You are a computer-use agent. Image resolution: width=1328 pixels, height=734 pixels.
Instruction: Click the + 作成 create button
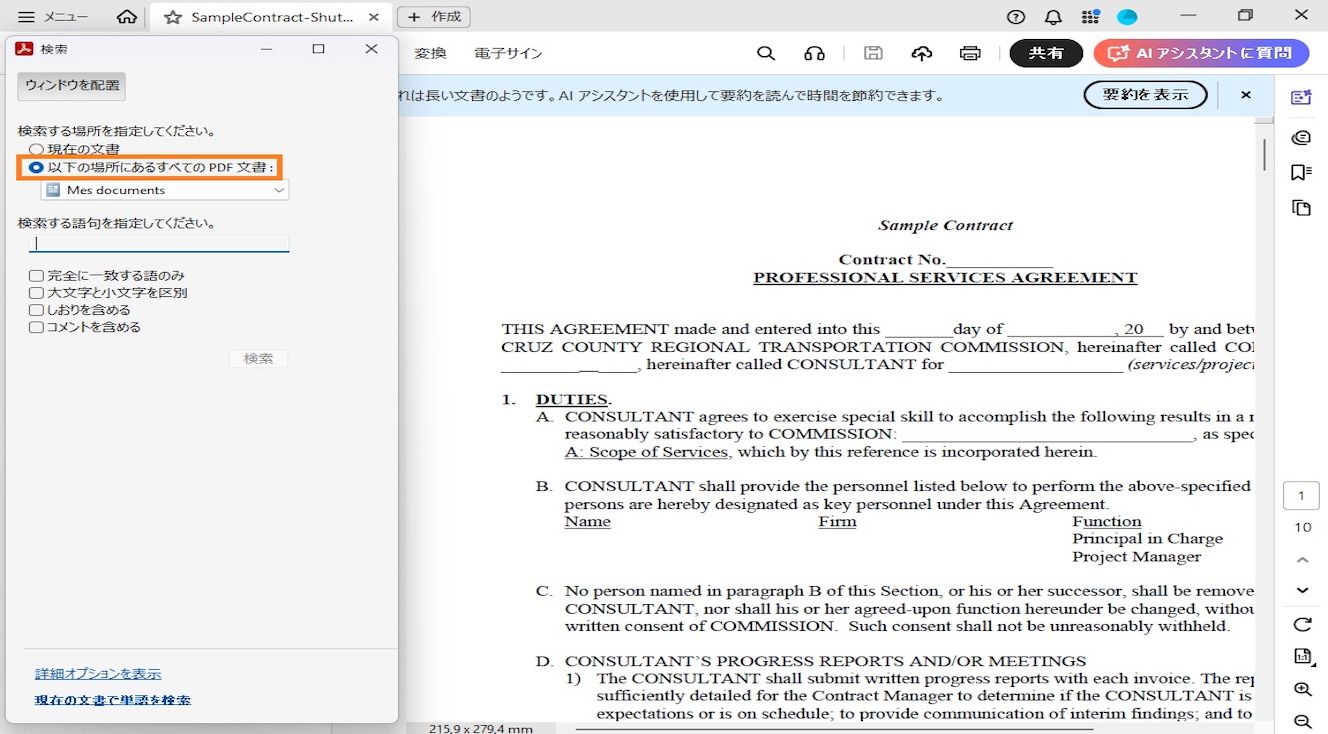coord(434,17)
